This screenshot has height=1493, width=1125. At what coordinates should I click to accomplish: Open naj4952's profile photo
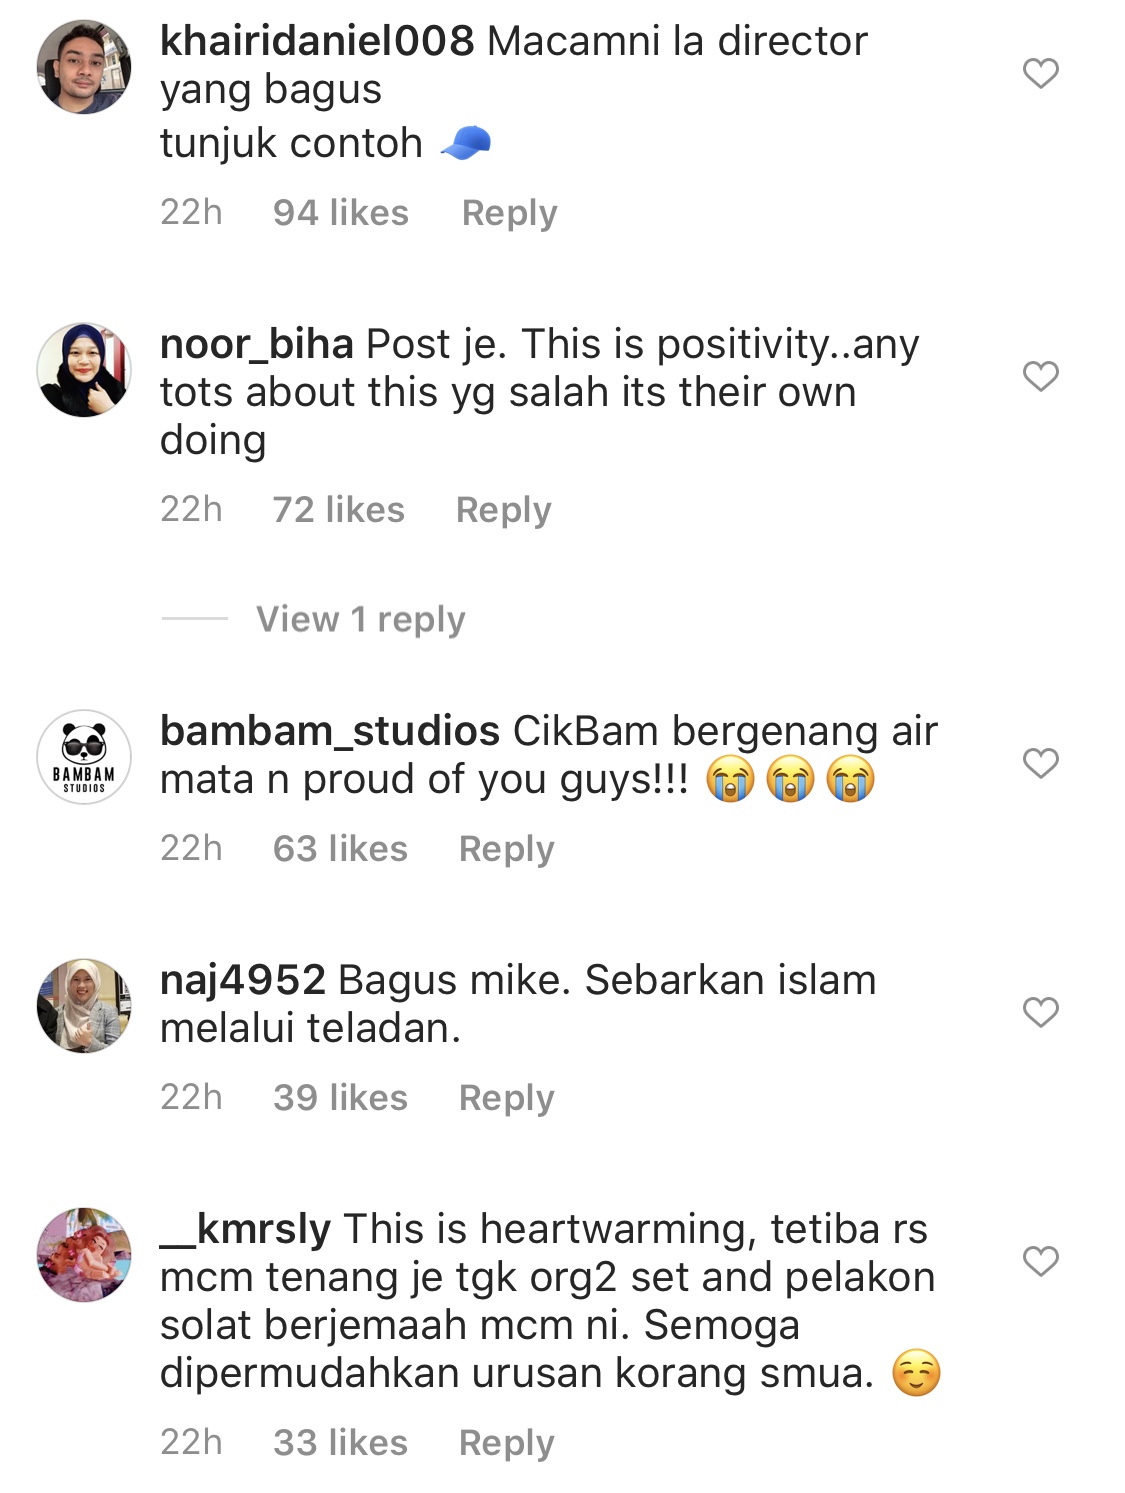84,1006
